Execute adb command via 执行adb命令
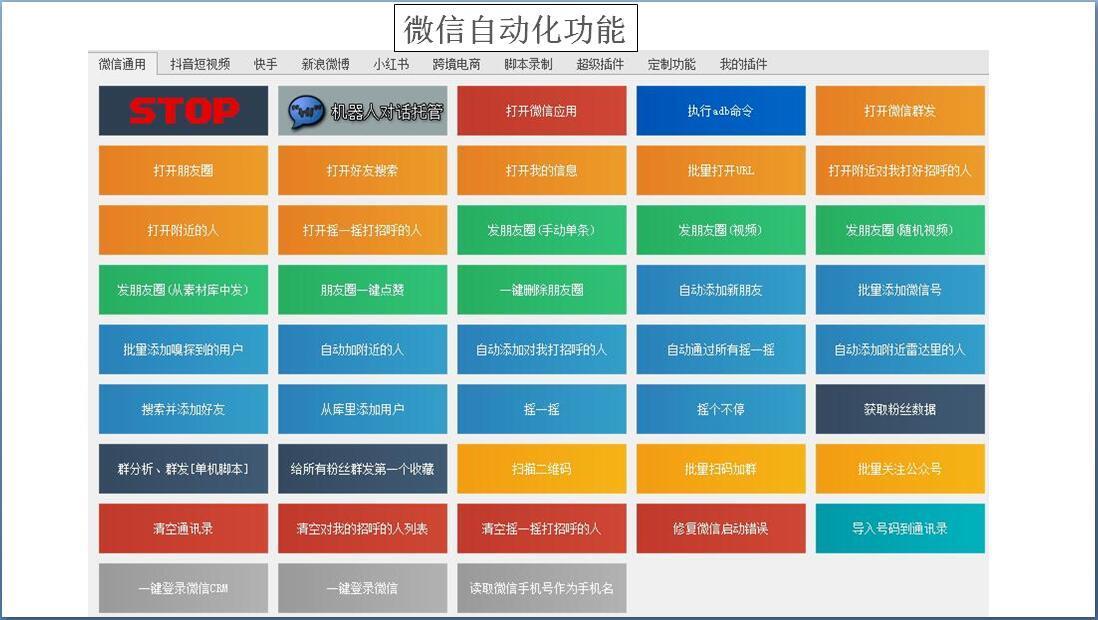 pos(721,111)
